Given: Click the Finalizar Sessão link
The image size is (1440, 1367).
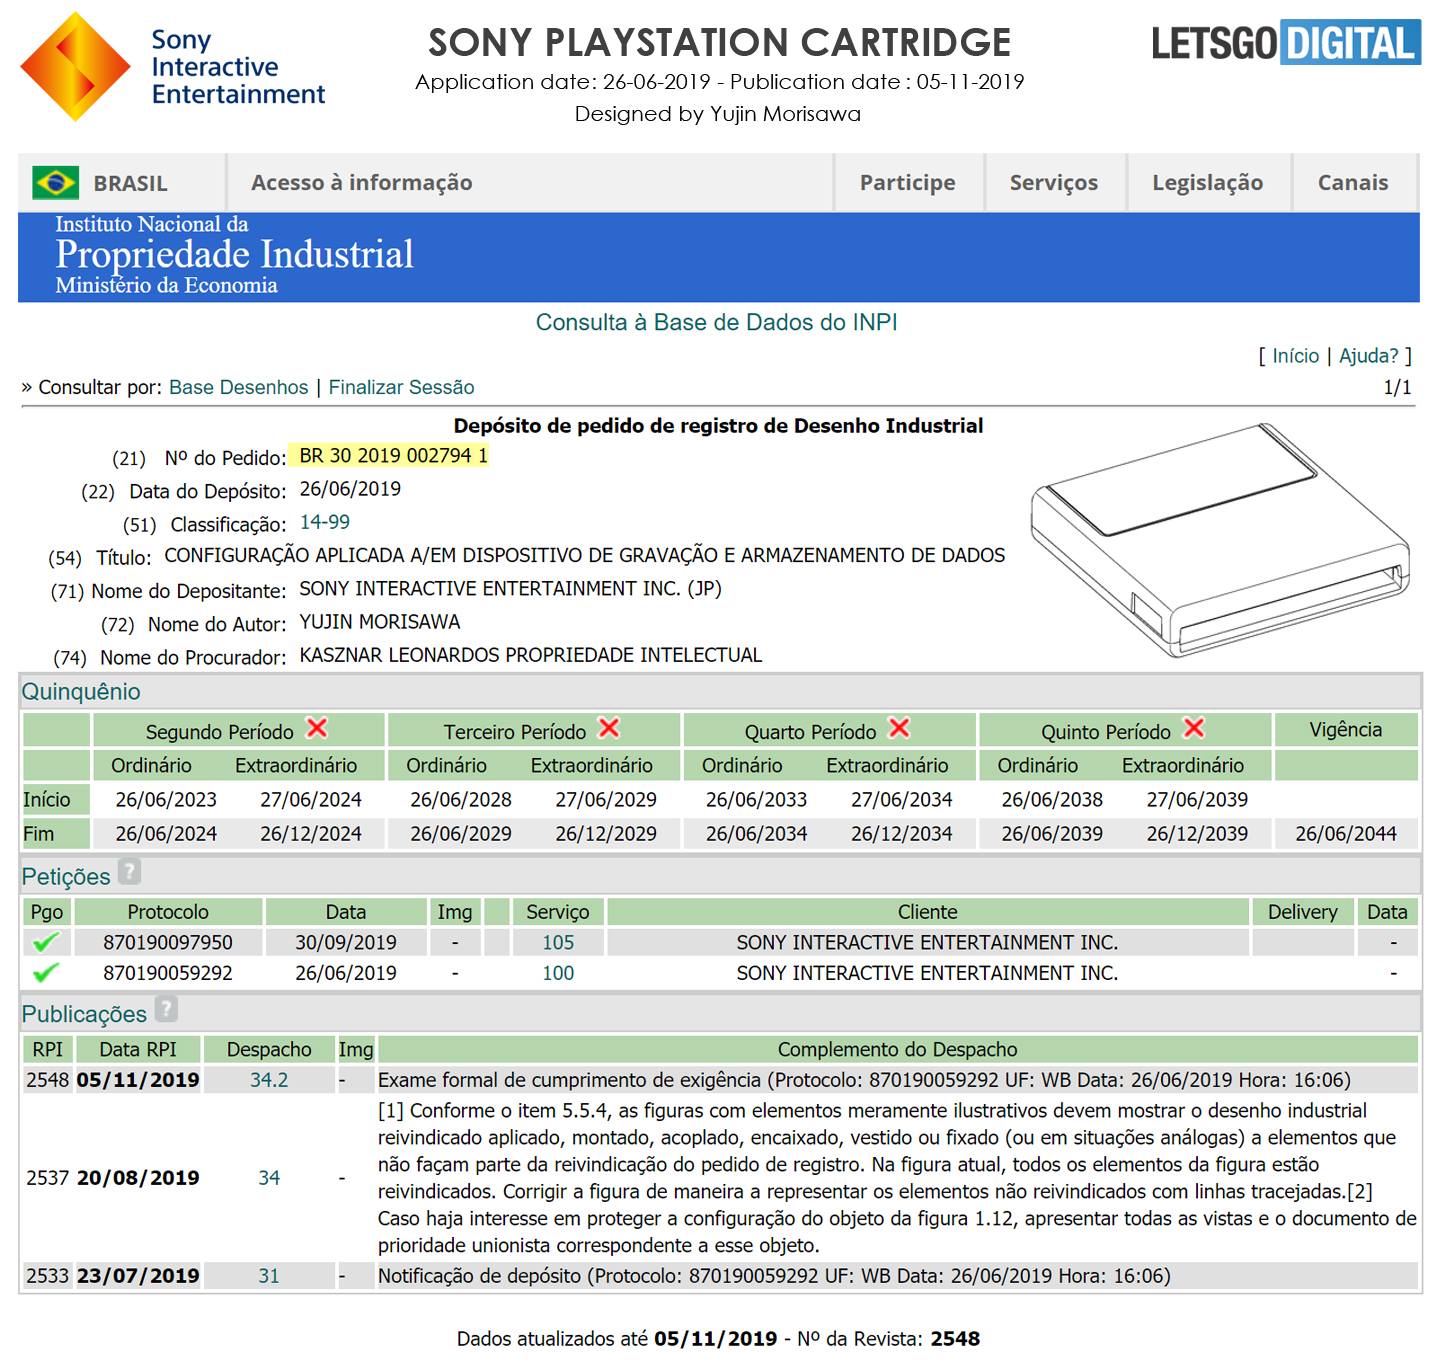Looking at the screenshot, I should pyautogui.click(x=400, y=387).
